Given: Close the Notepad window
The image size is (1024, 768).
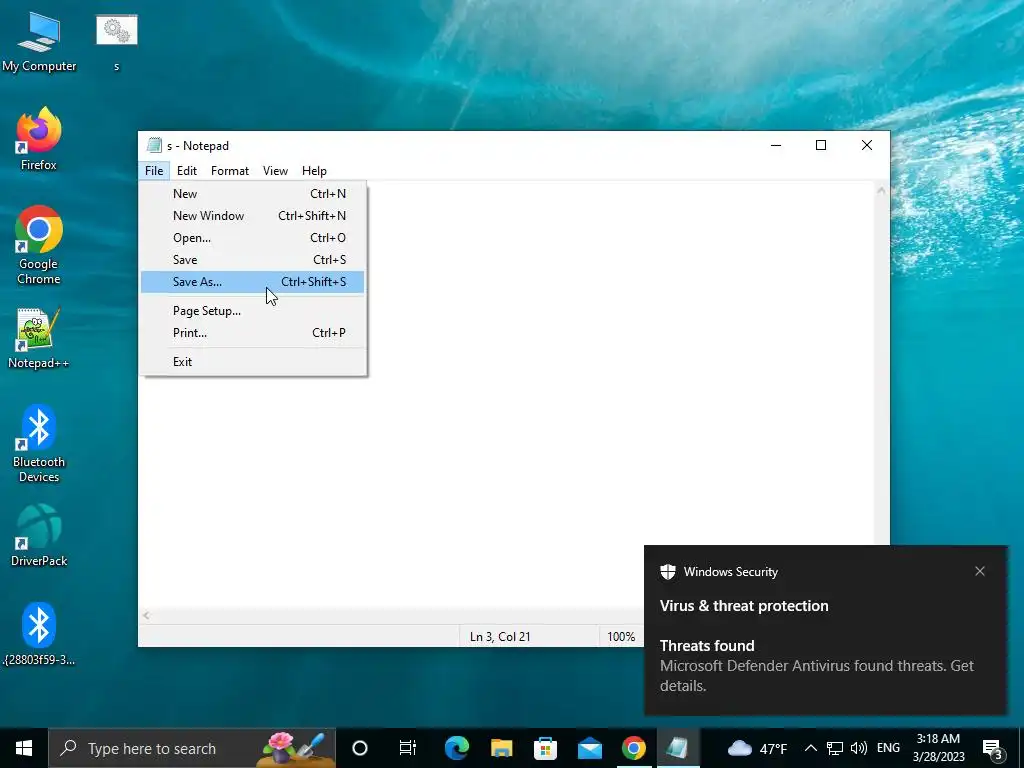Looking at the screenshot, I should 867,145.
